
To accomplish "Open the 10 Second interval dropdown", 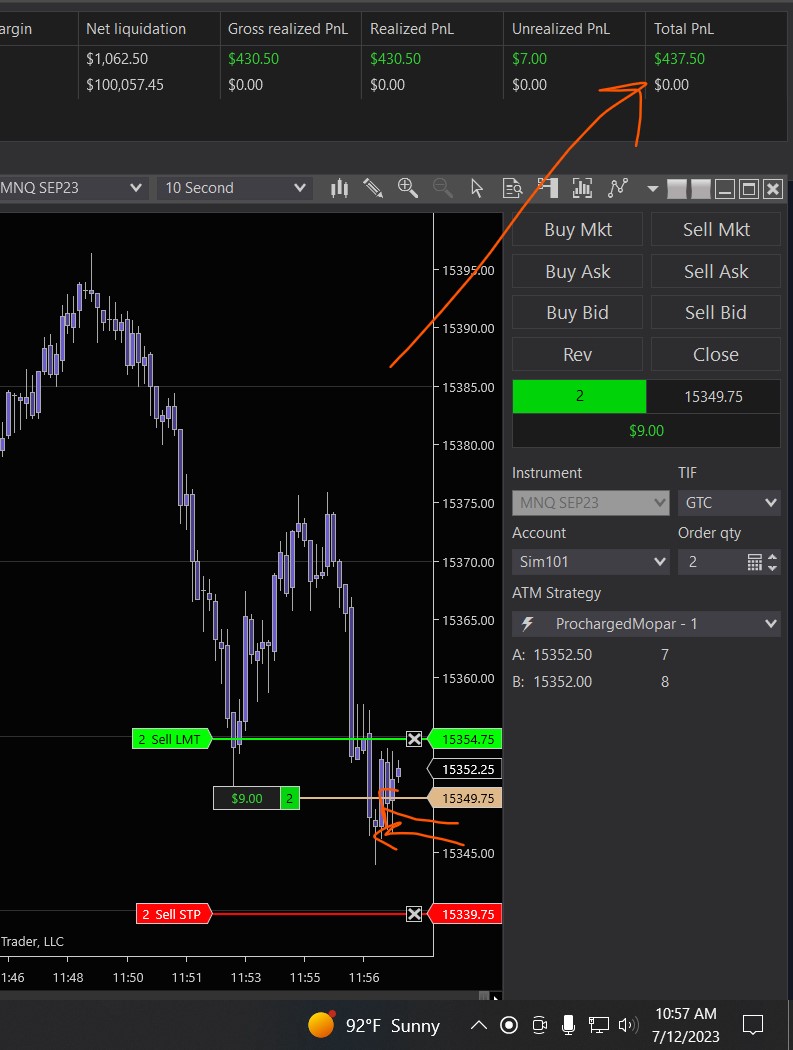I will click(234, 188).
